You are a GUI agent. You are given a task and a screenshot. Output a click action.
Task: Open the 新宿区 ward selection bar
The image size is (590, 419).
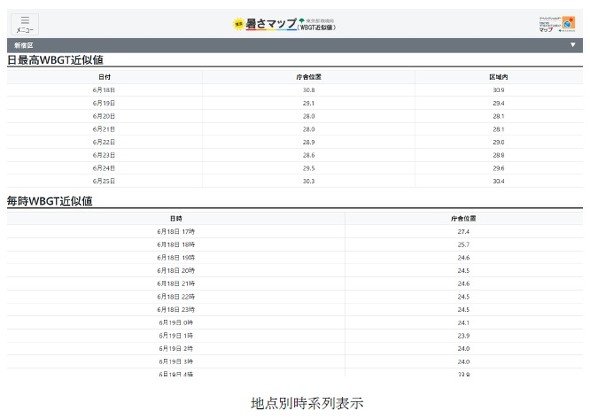[x=295, y=45]
